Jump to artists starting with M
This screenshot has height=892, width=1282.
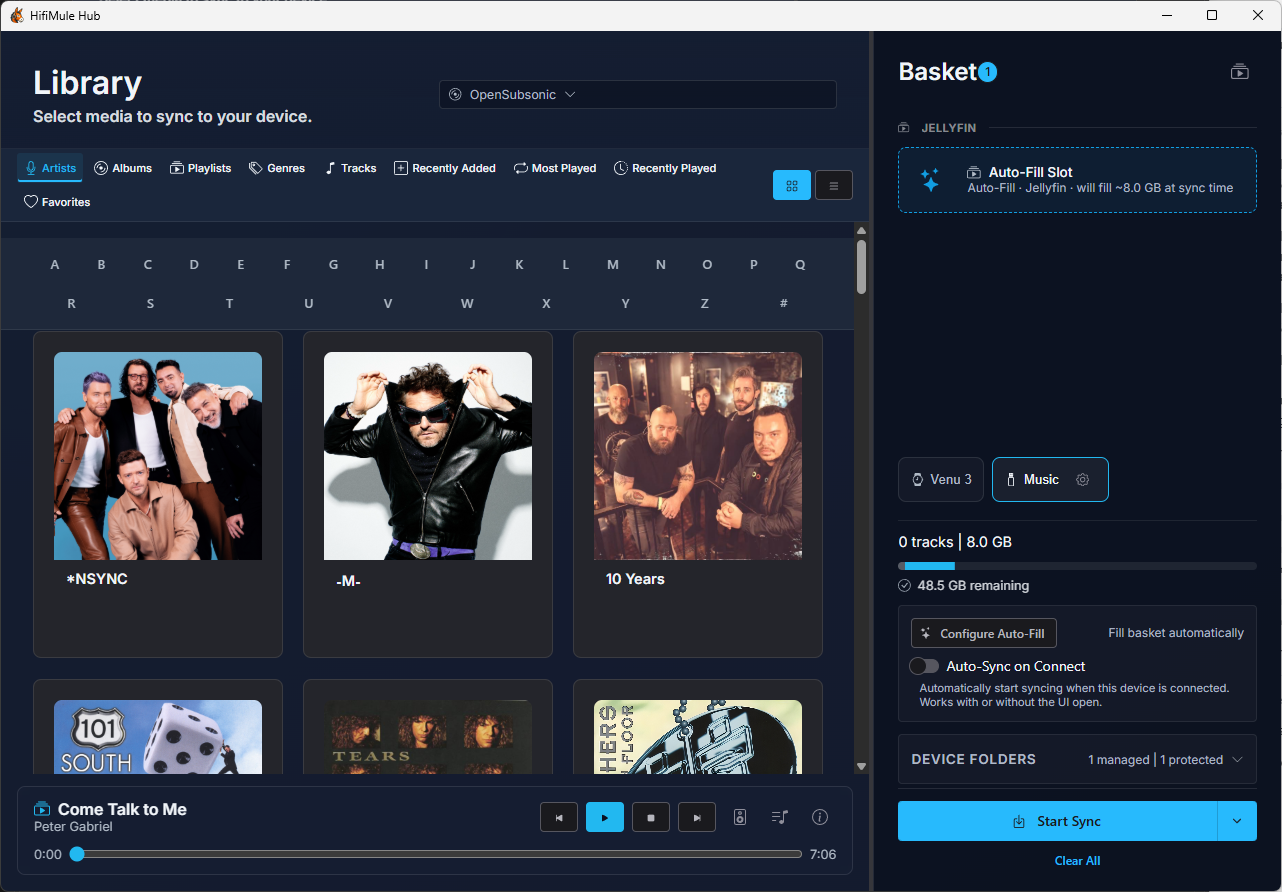[613, 265]
